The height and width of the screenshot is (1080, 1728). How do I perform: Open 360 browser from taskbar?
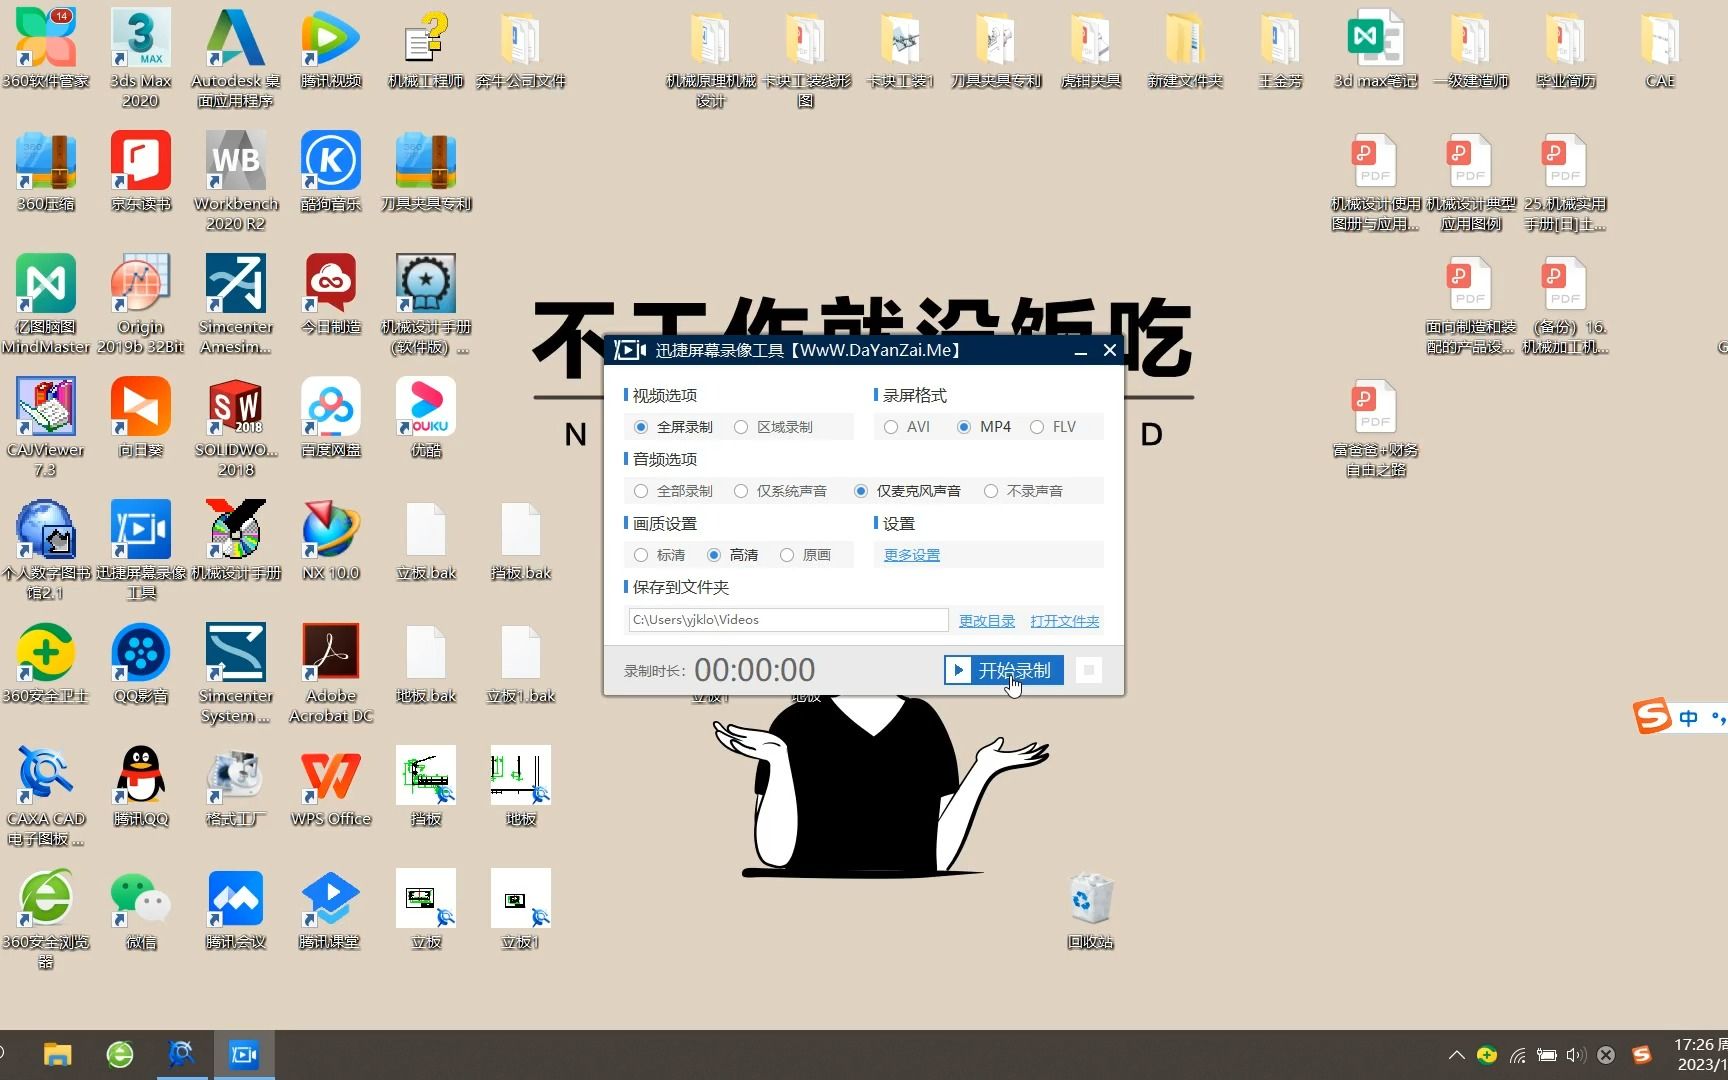(x=120, y=1055)
